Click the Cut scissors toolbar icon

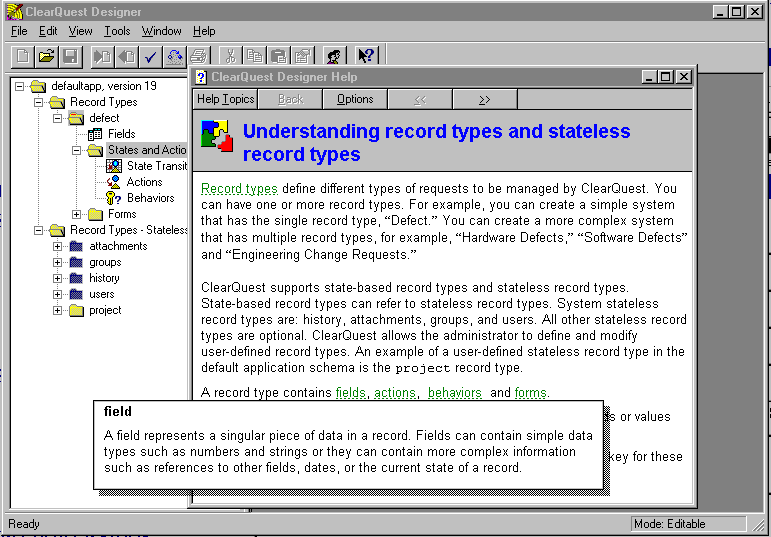click(230, 57)
